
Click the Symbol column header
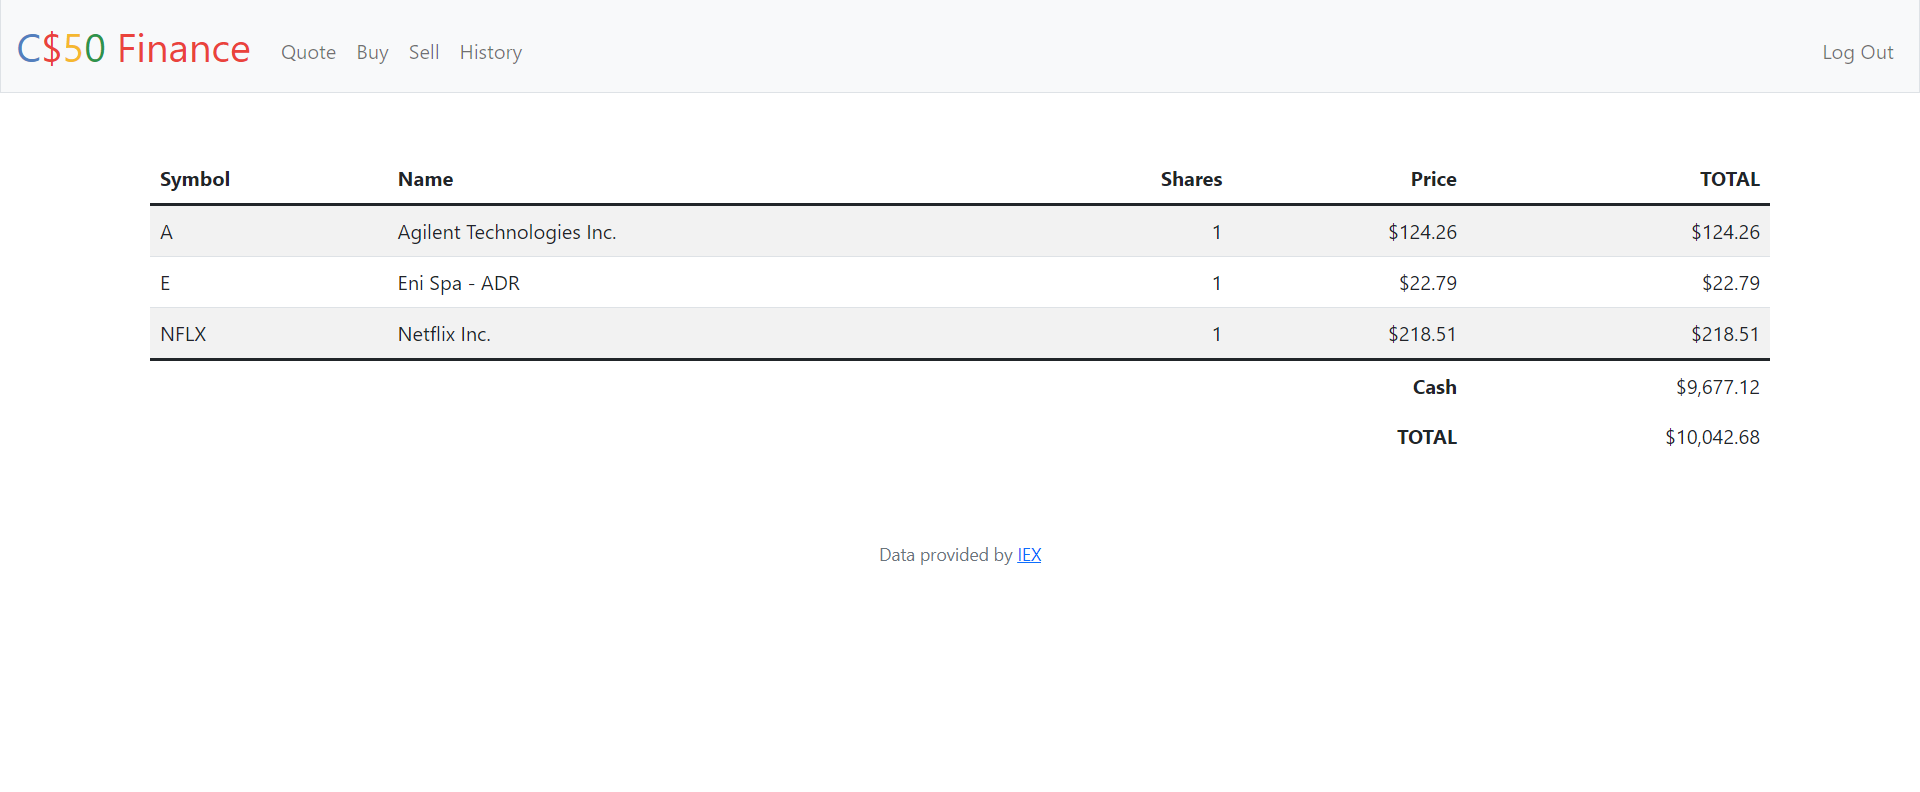pos(195,179)
